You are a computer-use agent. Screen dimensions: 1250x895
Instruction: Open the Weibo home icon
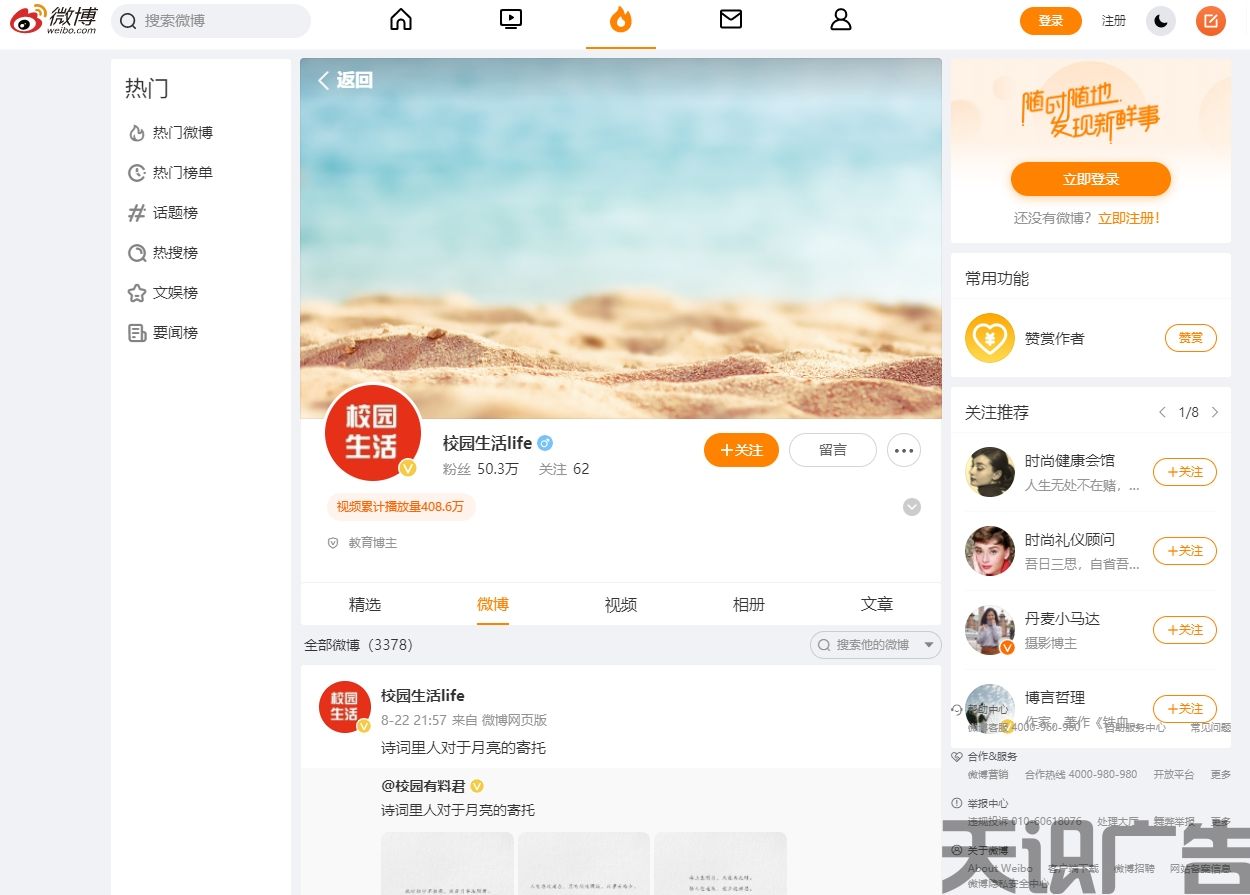pos(401,20)
